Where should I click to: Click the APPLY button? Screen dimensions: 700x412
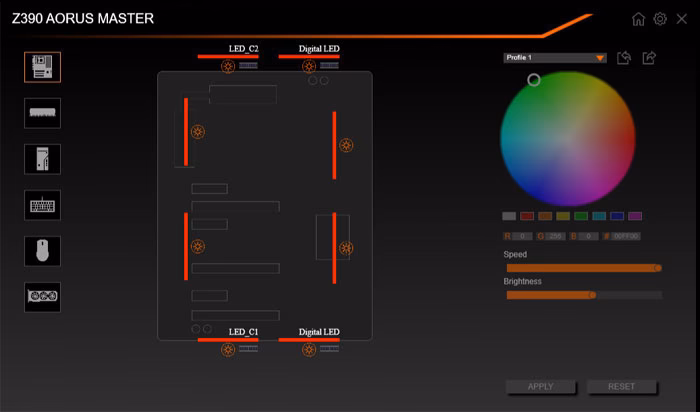point(541,387)
